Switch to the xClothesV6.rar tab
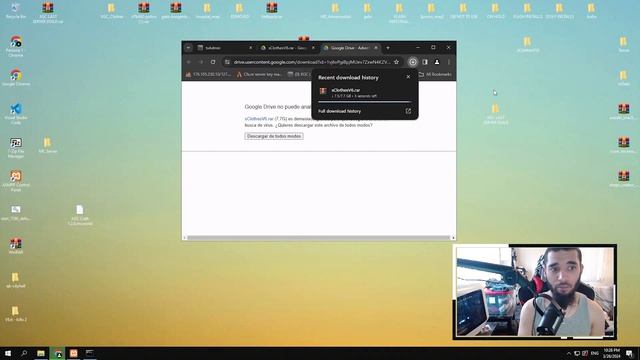 click(288, 48)
